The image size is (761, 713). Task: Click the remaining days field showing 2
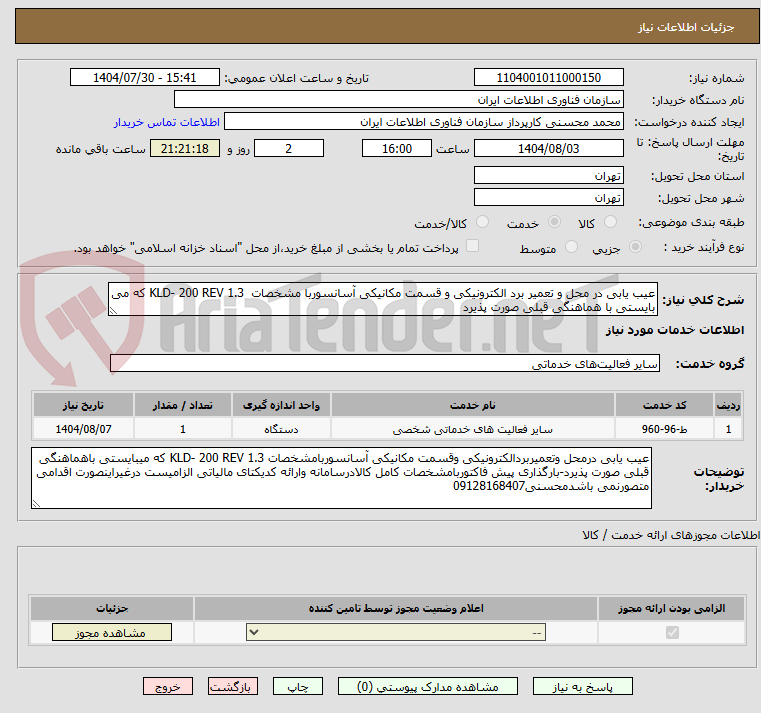(289, 149)
